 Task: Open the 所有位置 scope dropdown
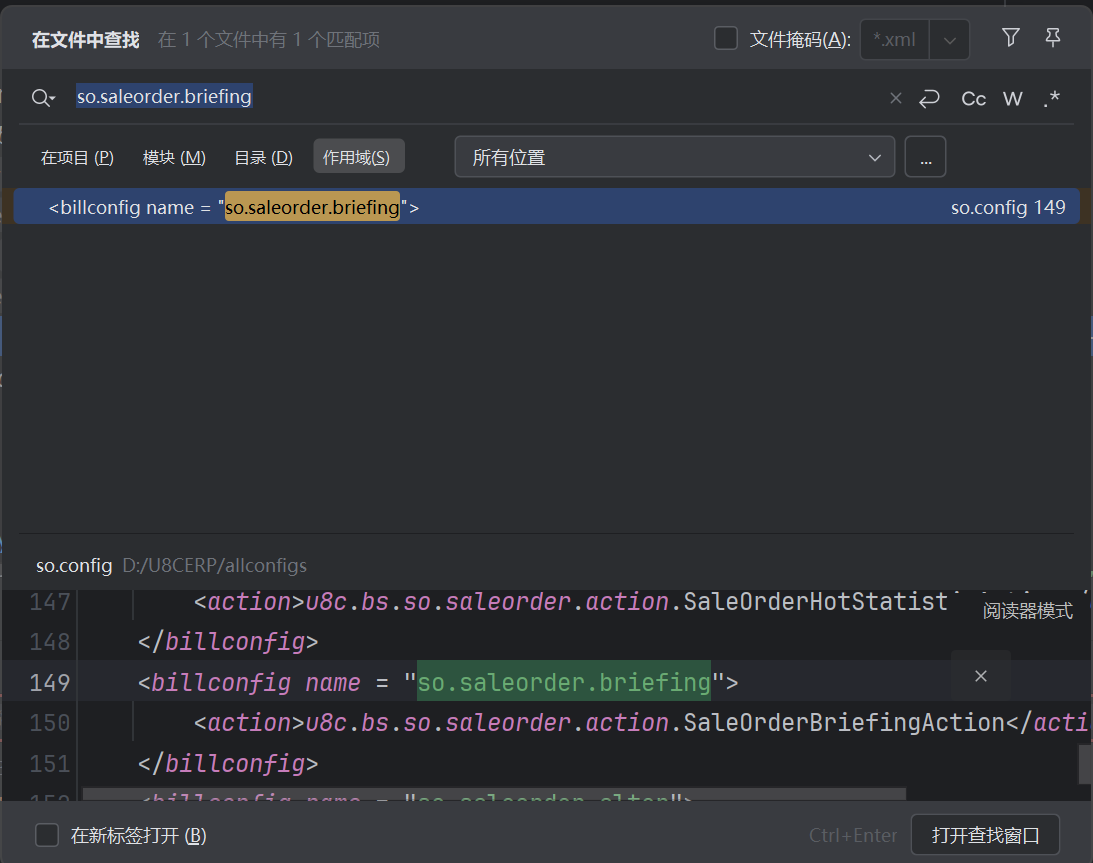(x=674, y=158)
